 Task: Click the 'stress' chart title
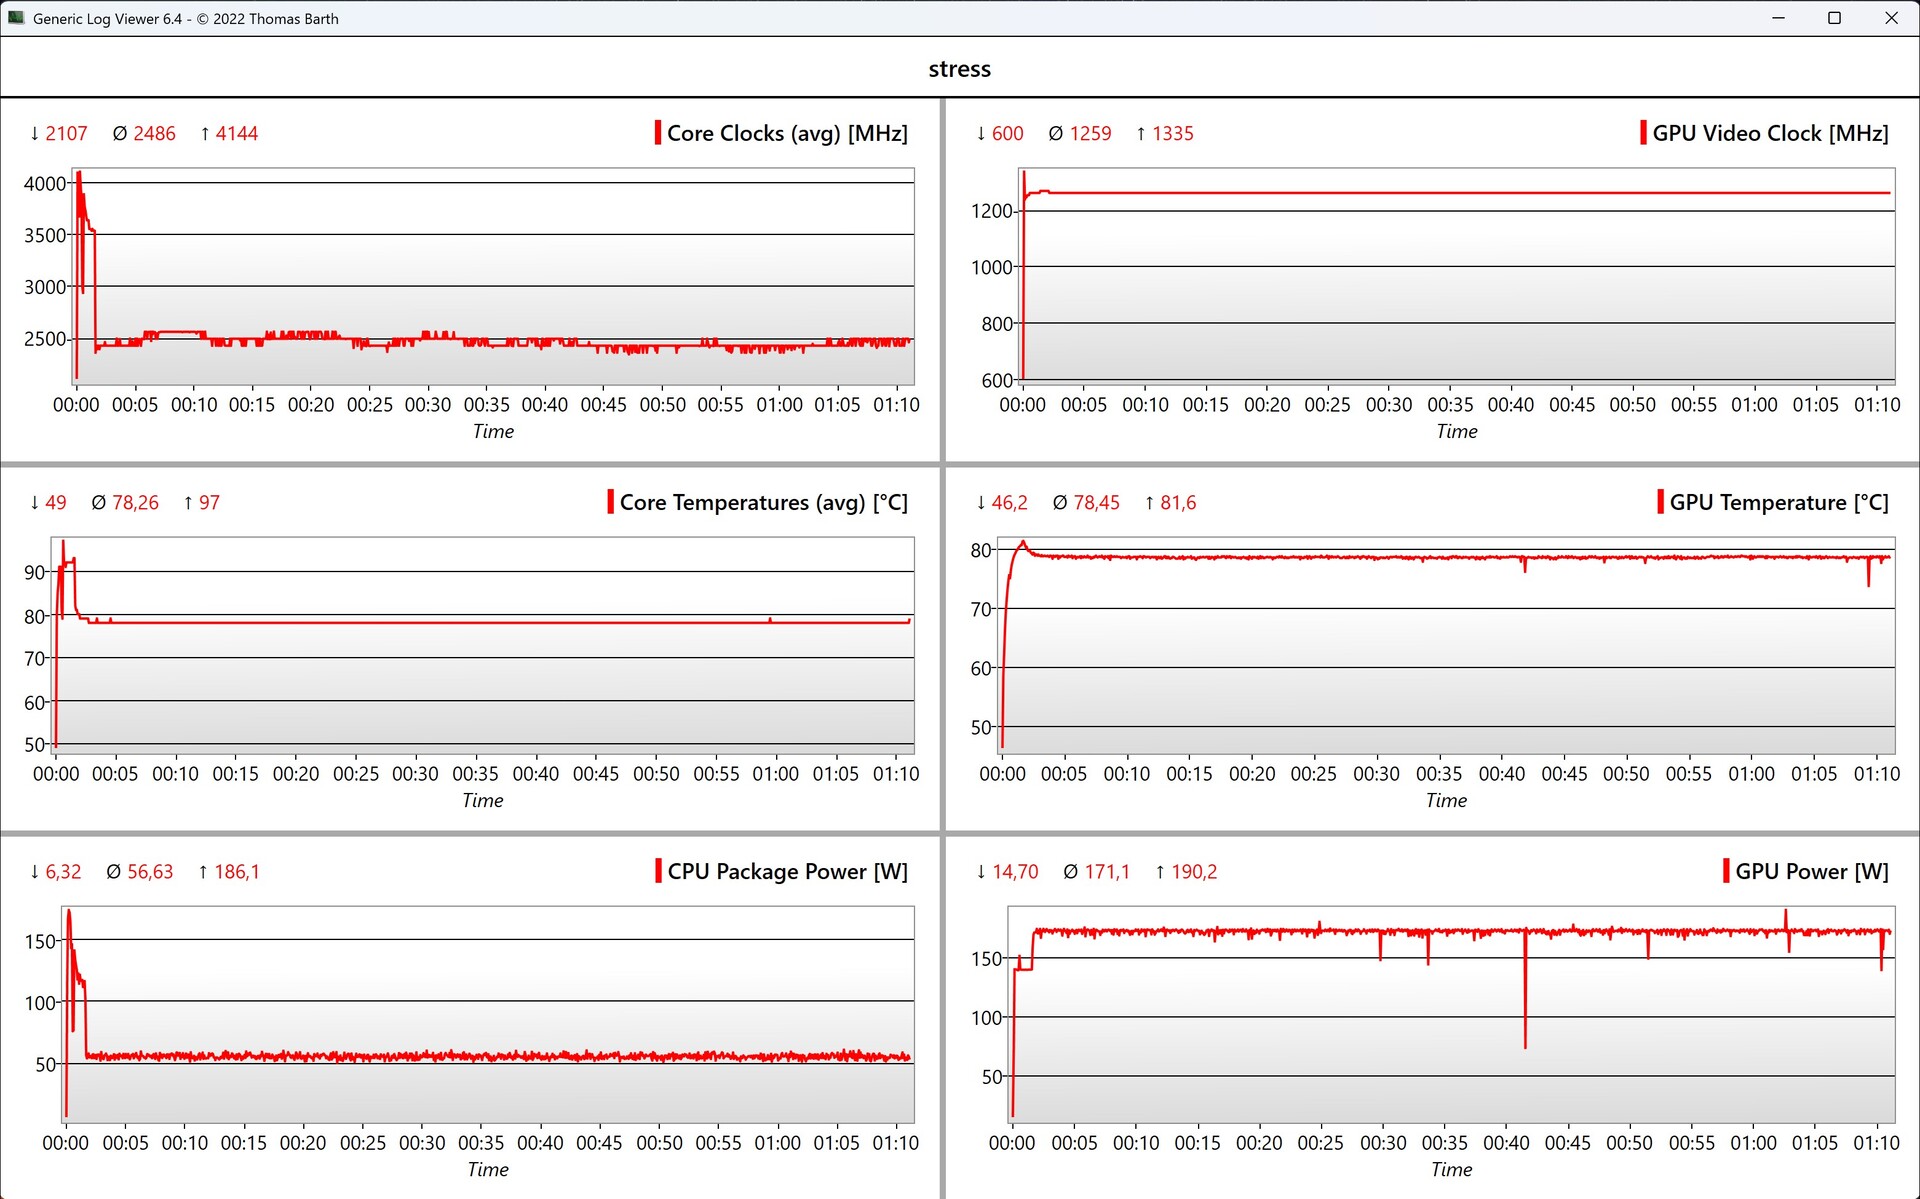(959, 69)
